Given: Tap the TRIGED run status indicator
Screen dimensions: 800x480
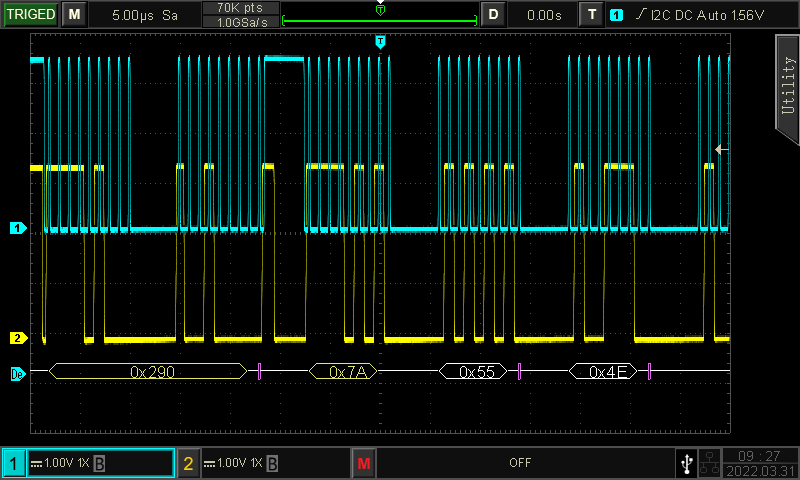Looking at the screenshot, I should pos(30,15).
